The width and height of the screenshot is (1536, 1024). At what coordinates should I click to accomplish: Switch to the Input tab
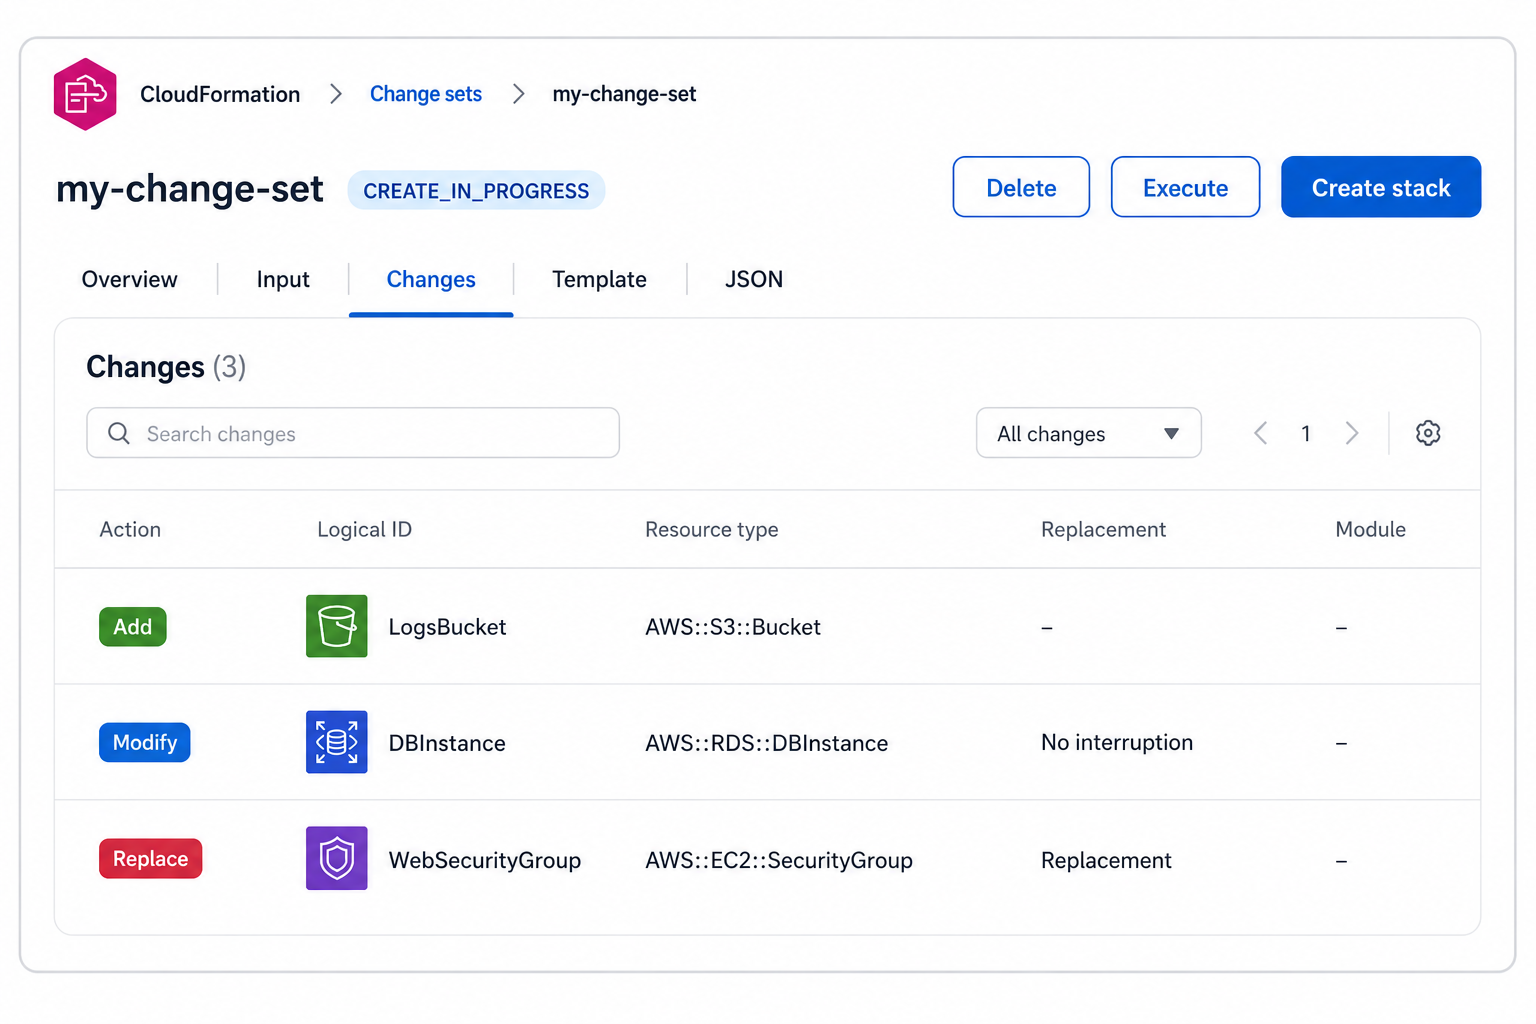tap(283, 279)
